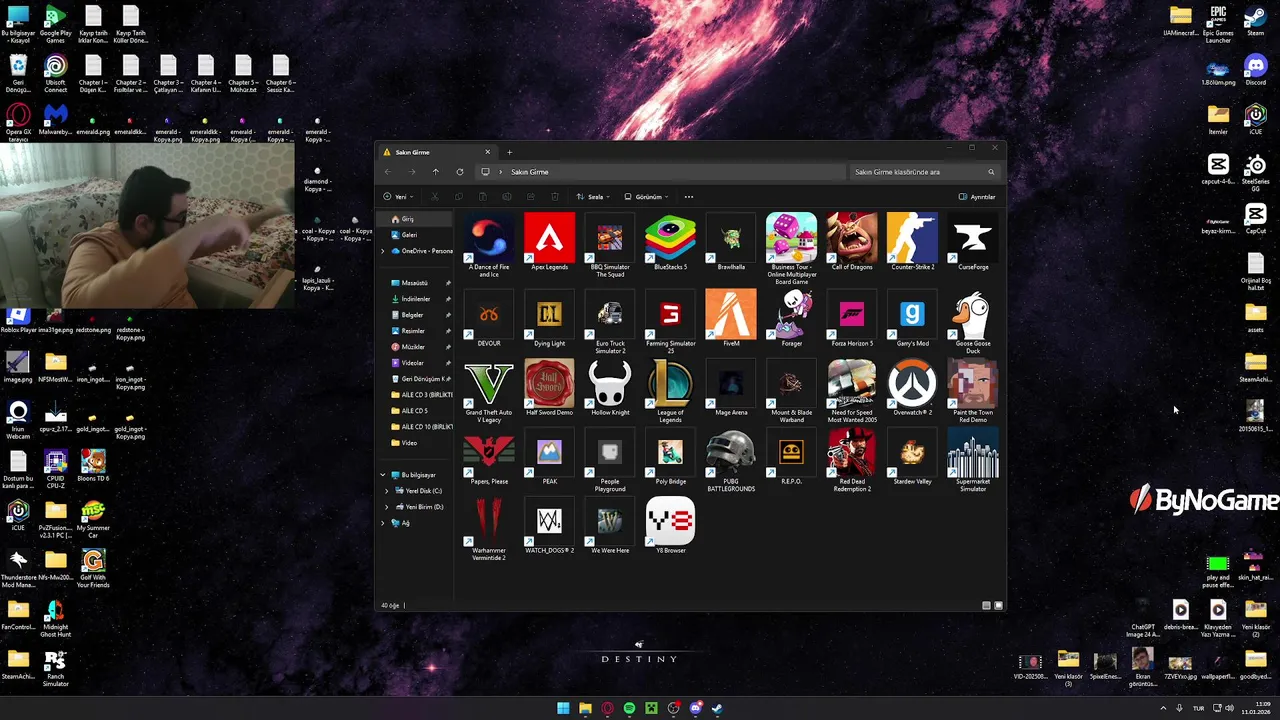Viewport: 1280px width, 720px height.
Task: Toggle the Ayrıntılar details pane
Action: coord(977,197)
